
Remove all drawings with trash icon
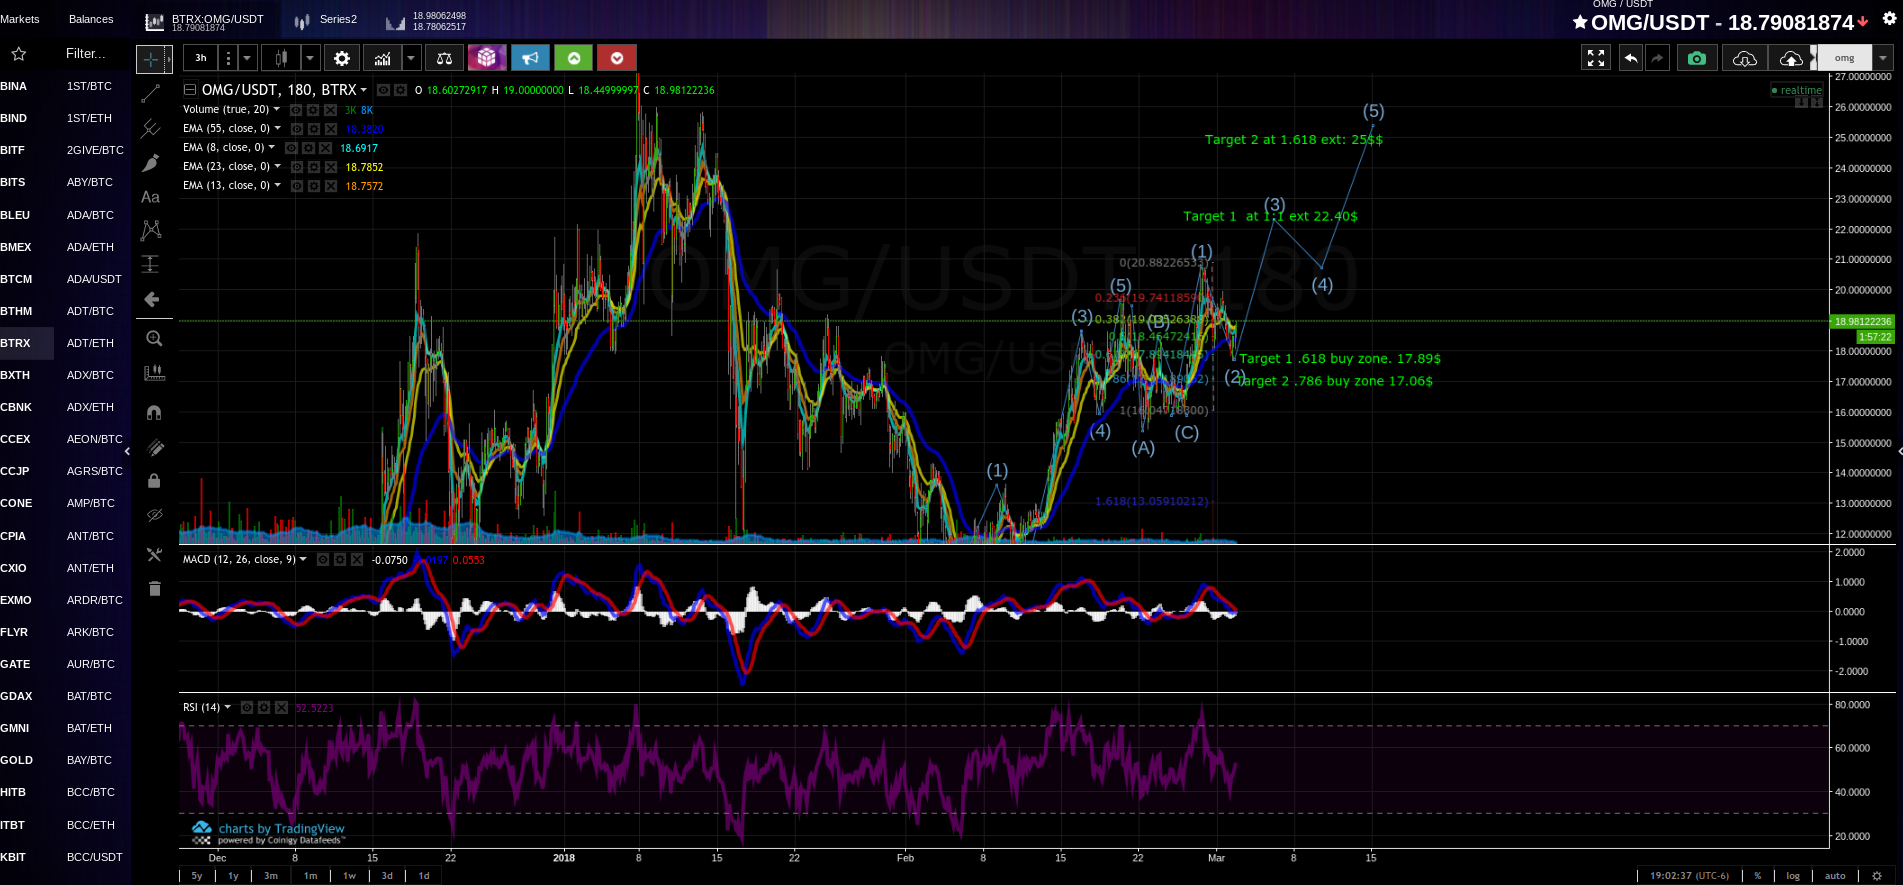pos(154,588)
